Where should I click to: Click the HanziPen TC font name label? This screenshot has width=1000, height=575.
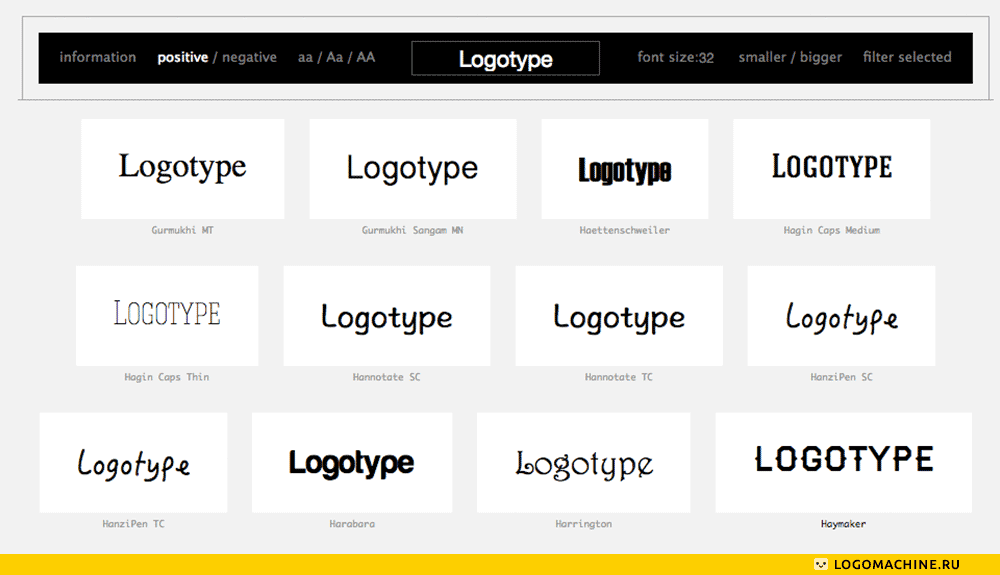click(133, 523)
